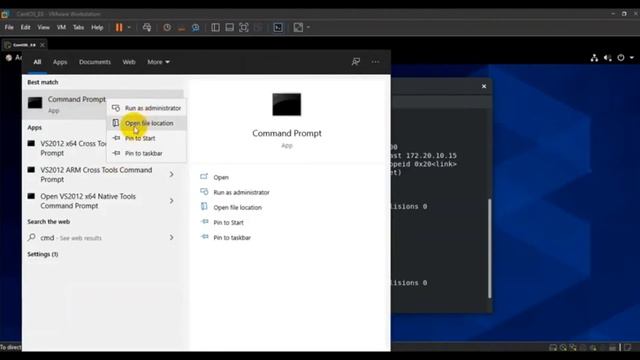640x360 pixels.
Task: Click the console view toolbar icon
Action: click(278, 27)
